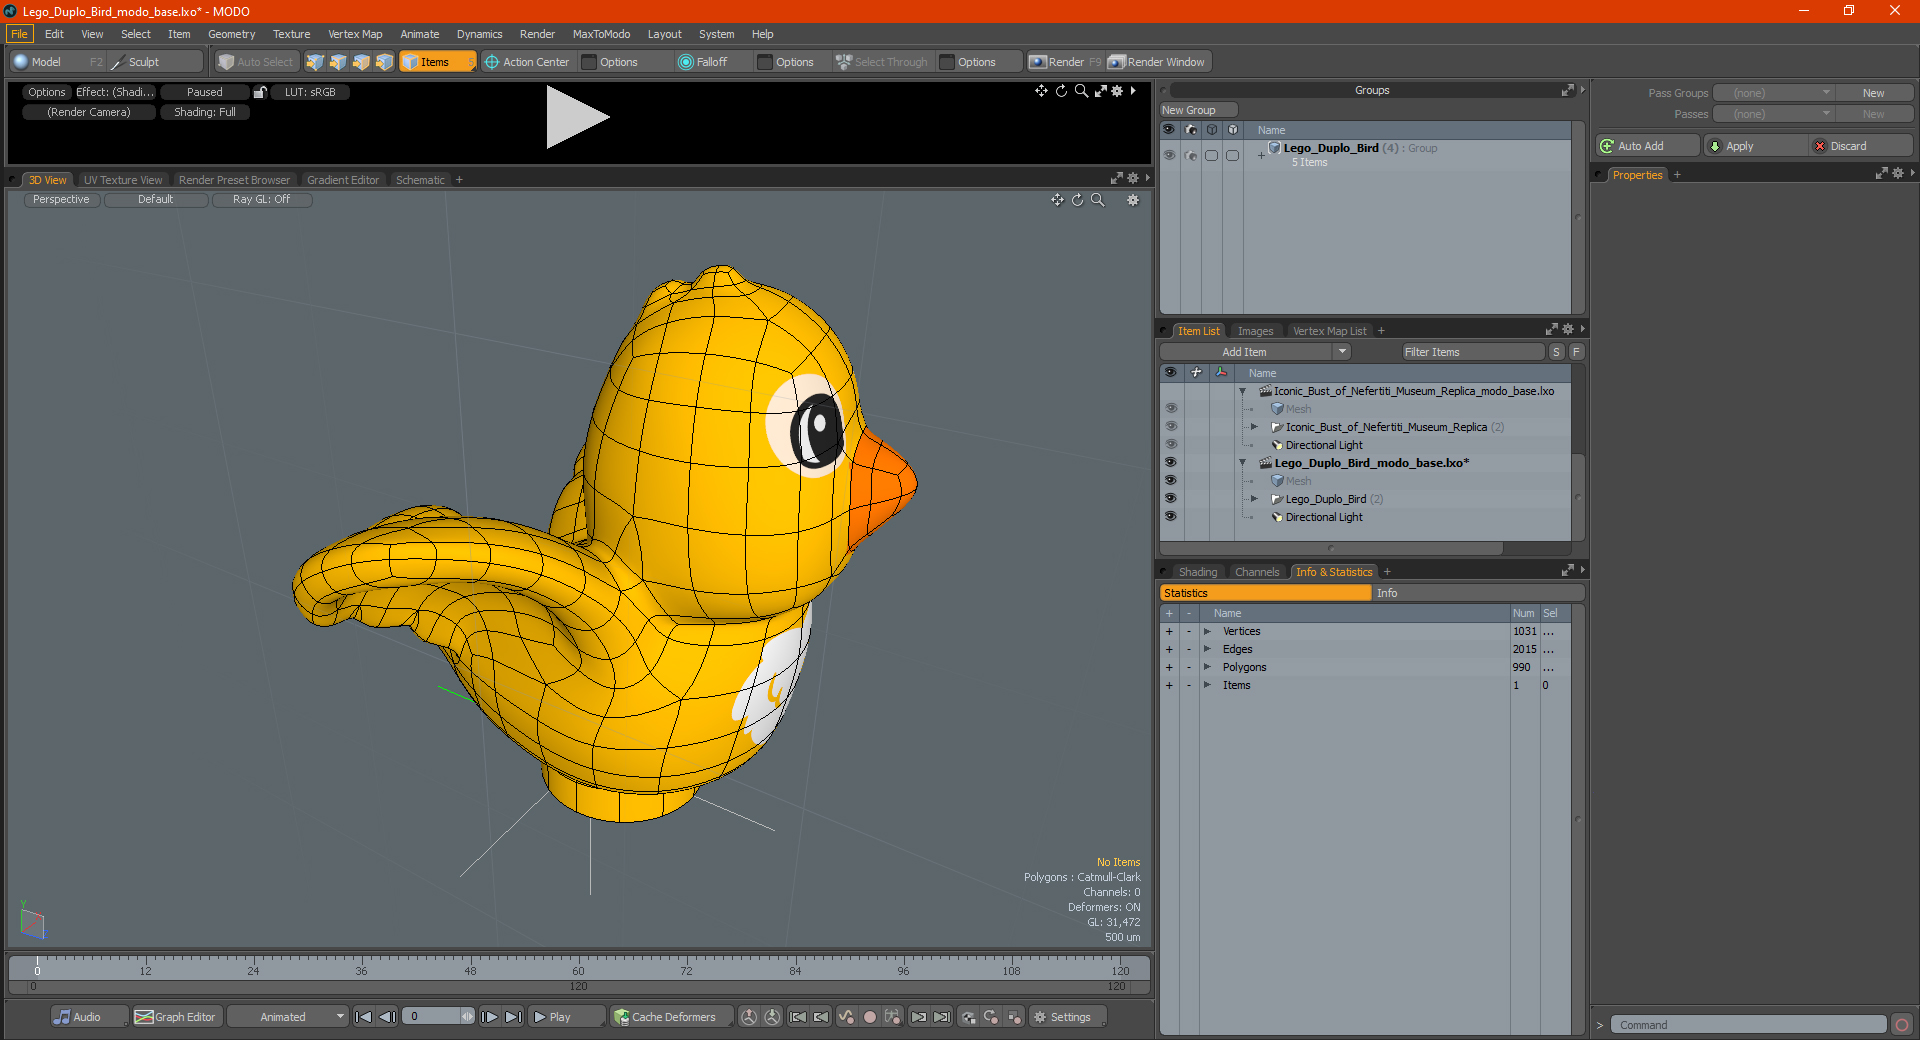This screenshot has width=1920, height=1040.
Task: Expand Lego_Duplo_Bird group with plus
Action: coord(1261,155)
